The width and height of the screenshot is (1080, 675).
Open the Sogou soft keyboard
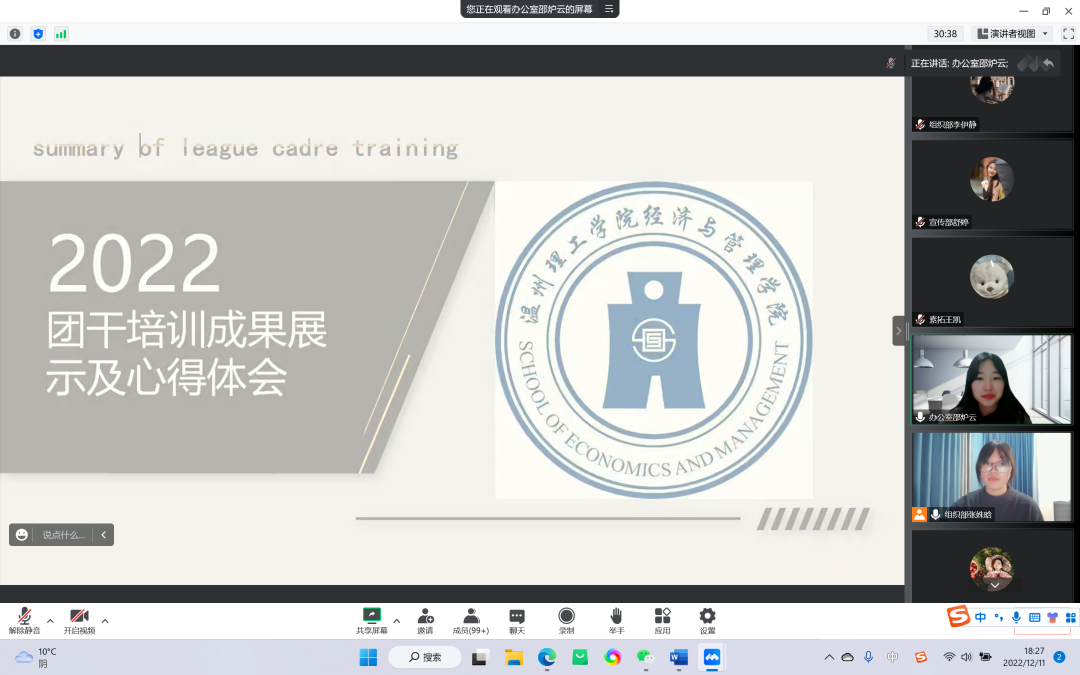point(1035,617)
